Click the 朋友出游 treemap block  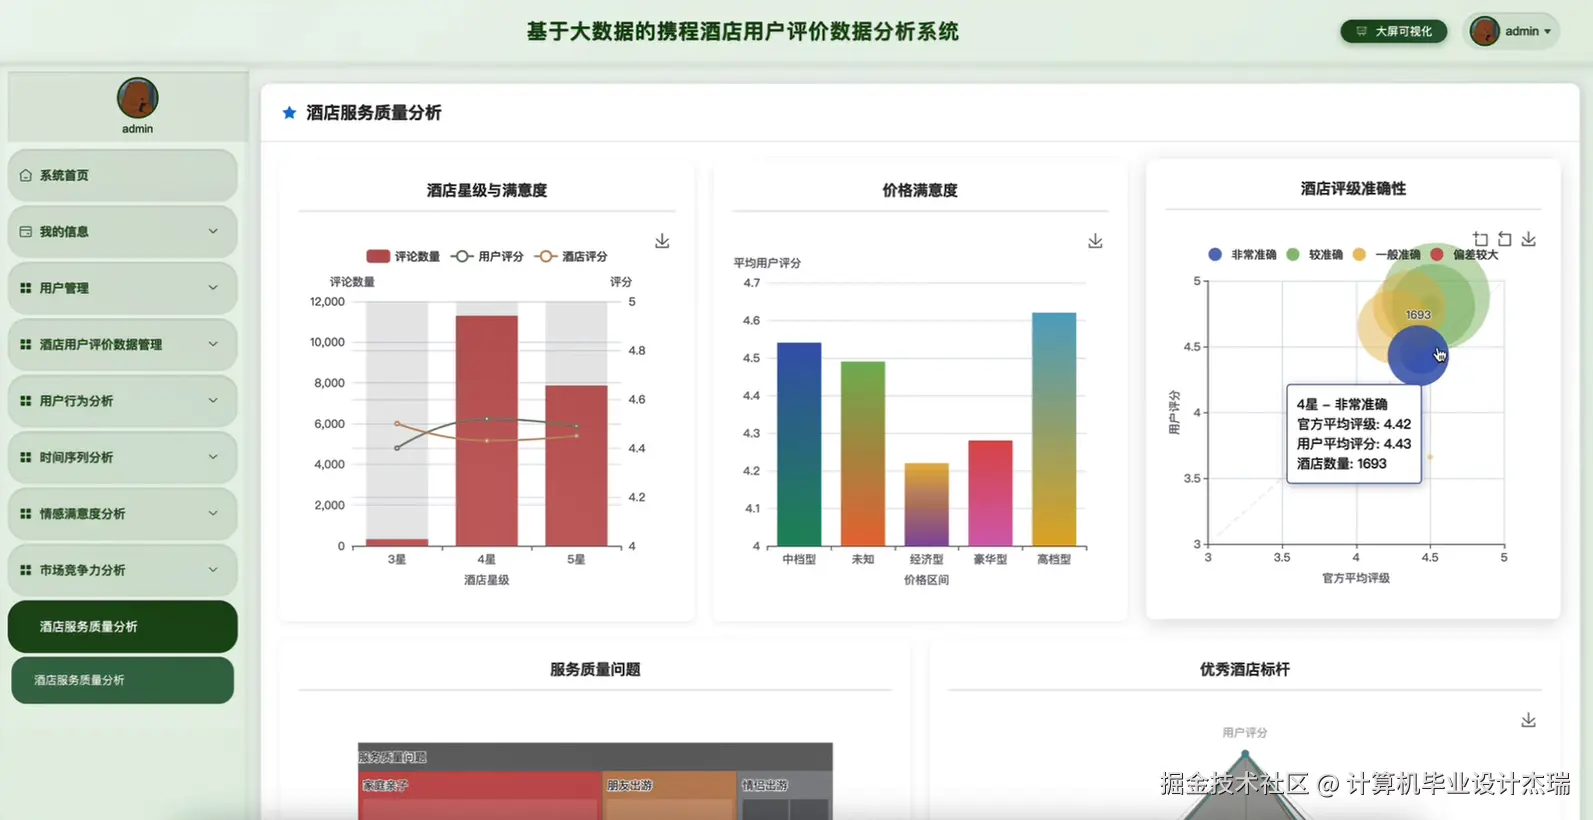(670, 796)
